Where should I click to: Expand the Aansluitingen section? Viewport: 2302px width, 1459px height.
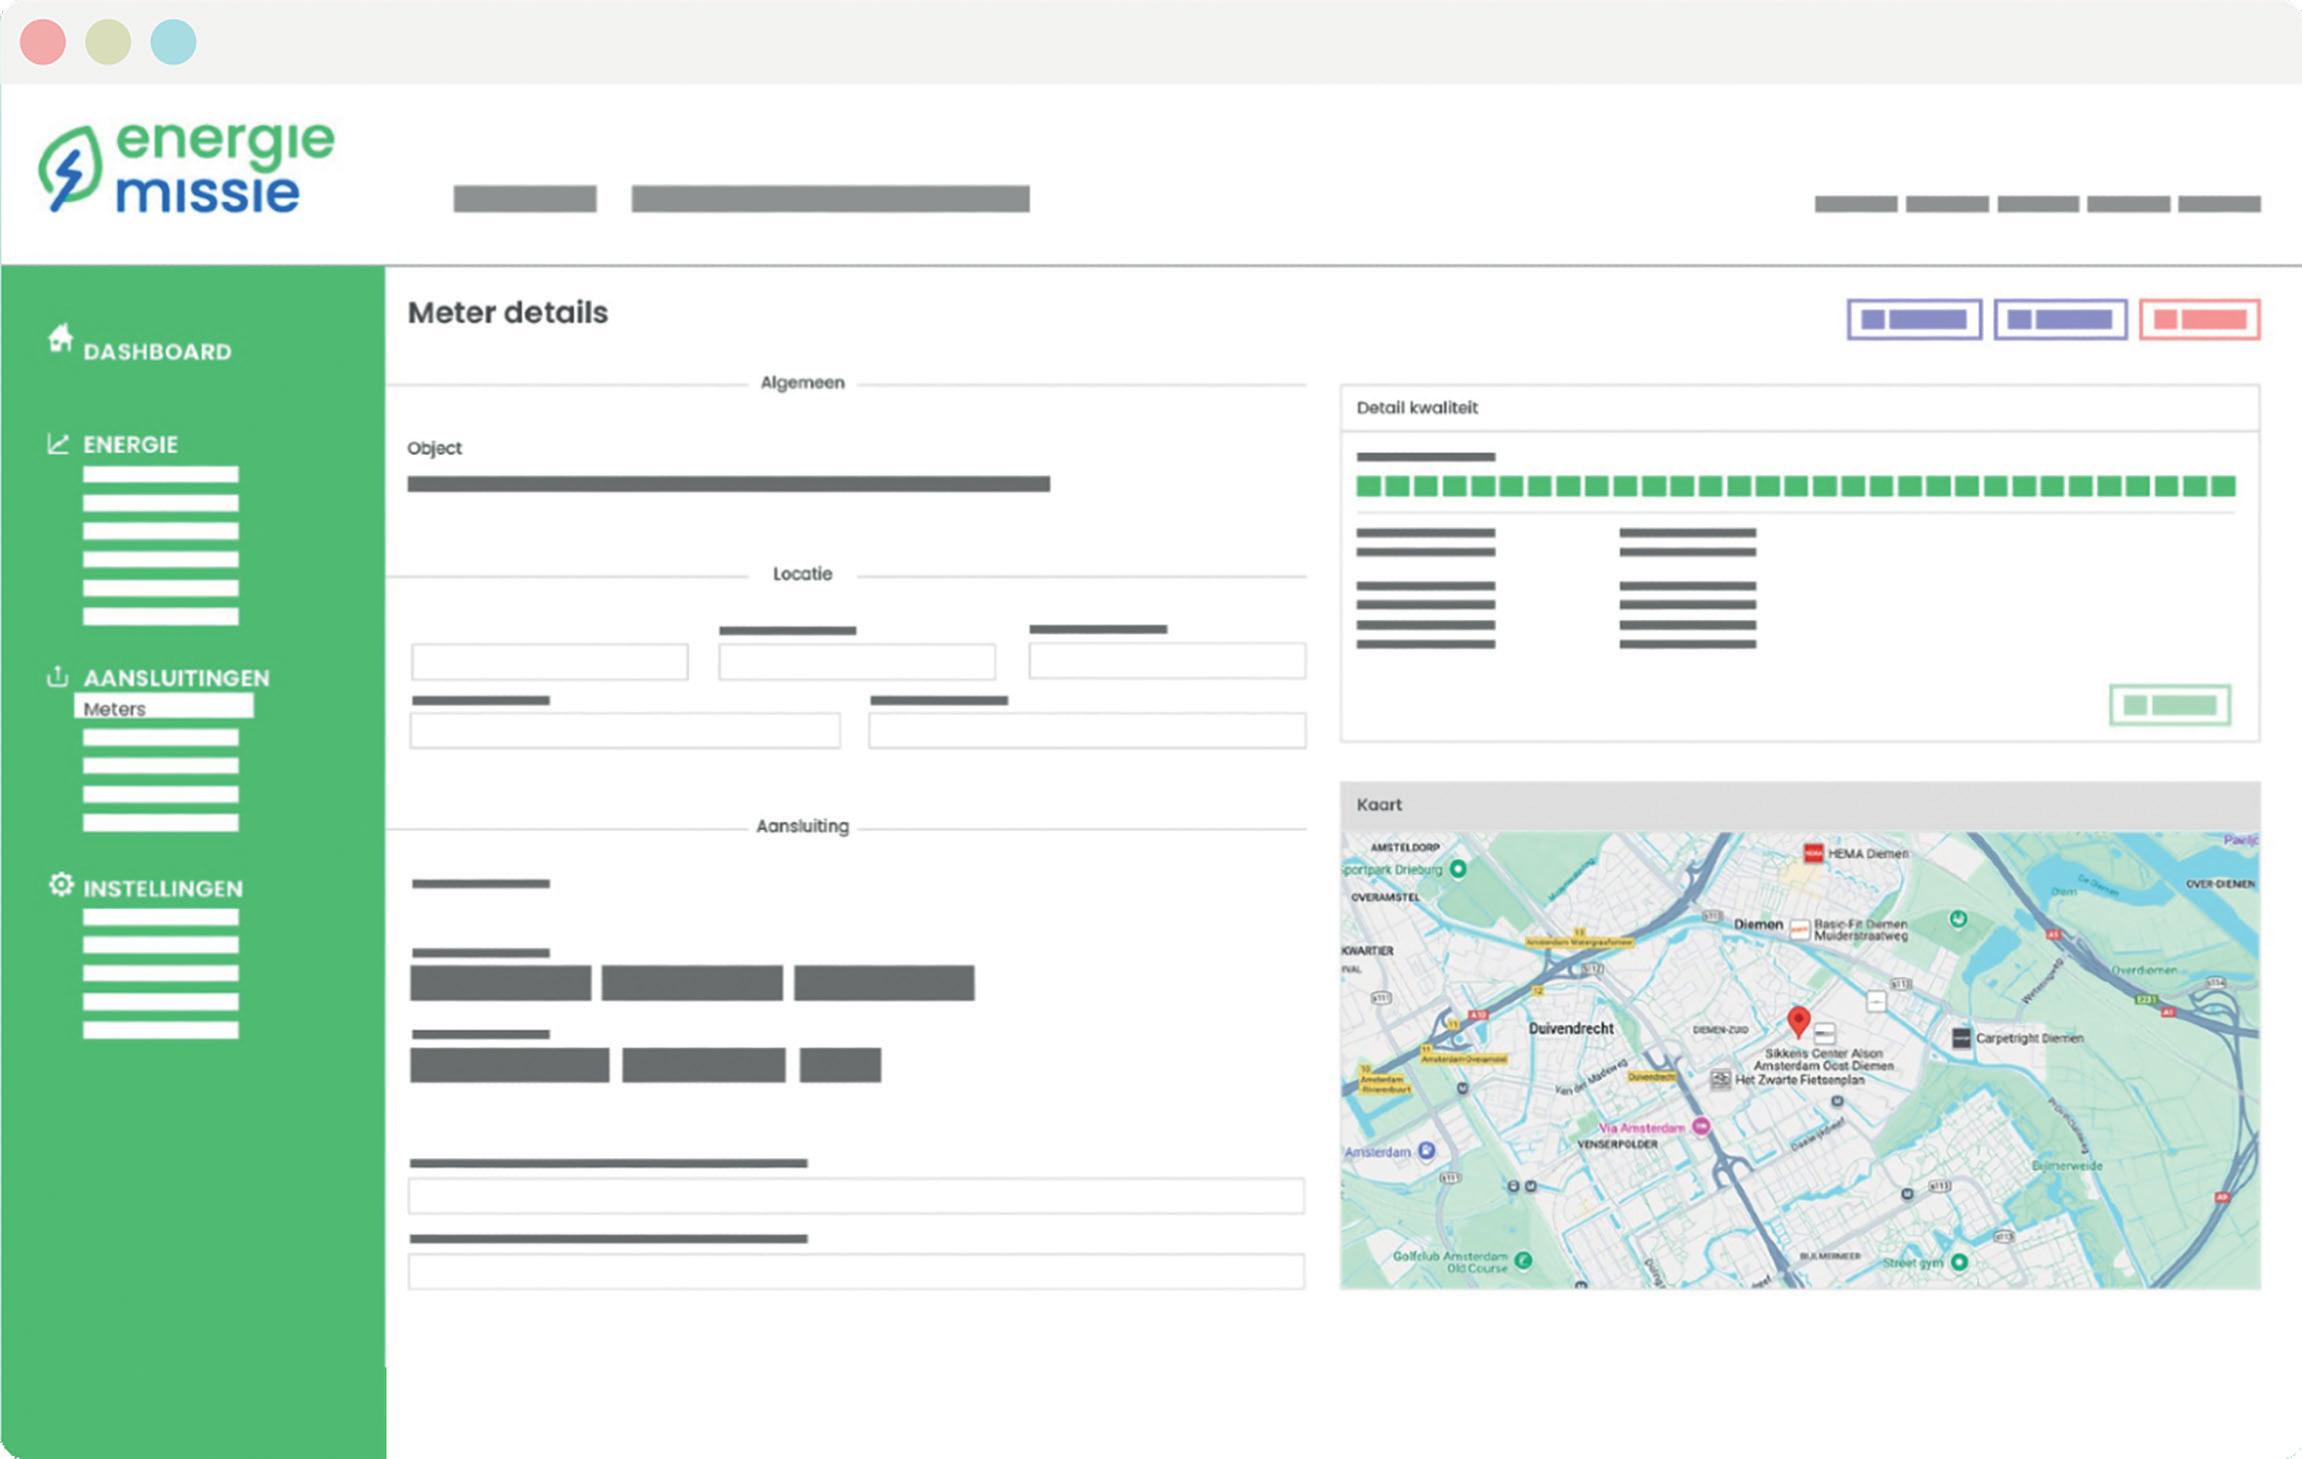click(x=176, y=678)
